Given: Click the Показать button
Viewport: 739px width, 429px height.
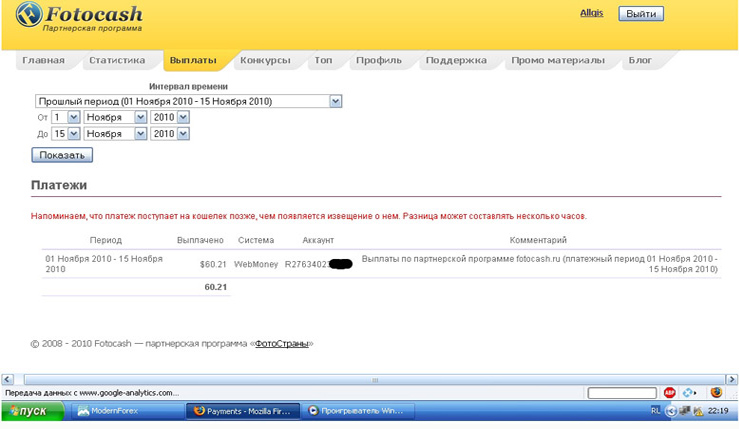Looking at the screenshot, I should 62,155.
